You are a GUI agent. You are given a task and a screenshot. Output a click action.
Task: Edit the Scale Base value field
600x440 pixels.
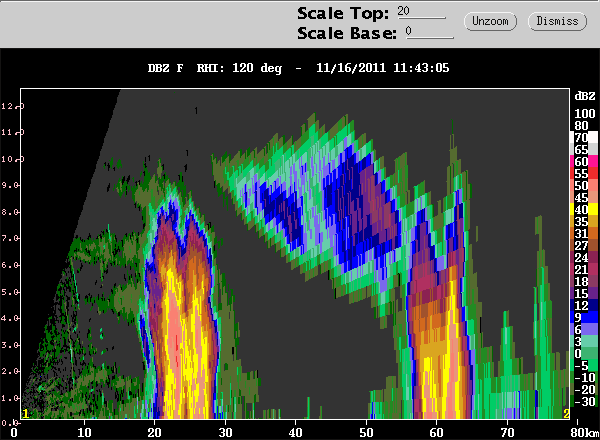pyautogui.click(x=430, y=32)
